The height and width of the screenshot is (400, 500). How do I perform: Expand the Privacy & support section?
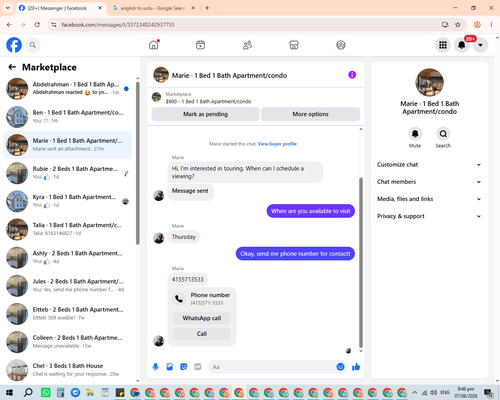coord(429,216)
